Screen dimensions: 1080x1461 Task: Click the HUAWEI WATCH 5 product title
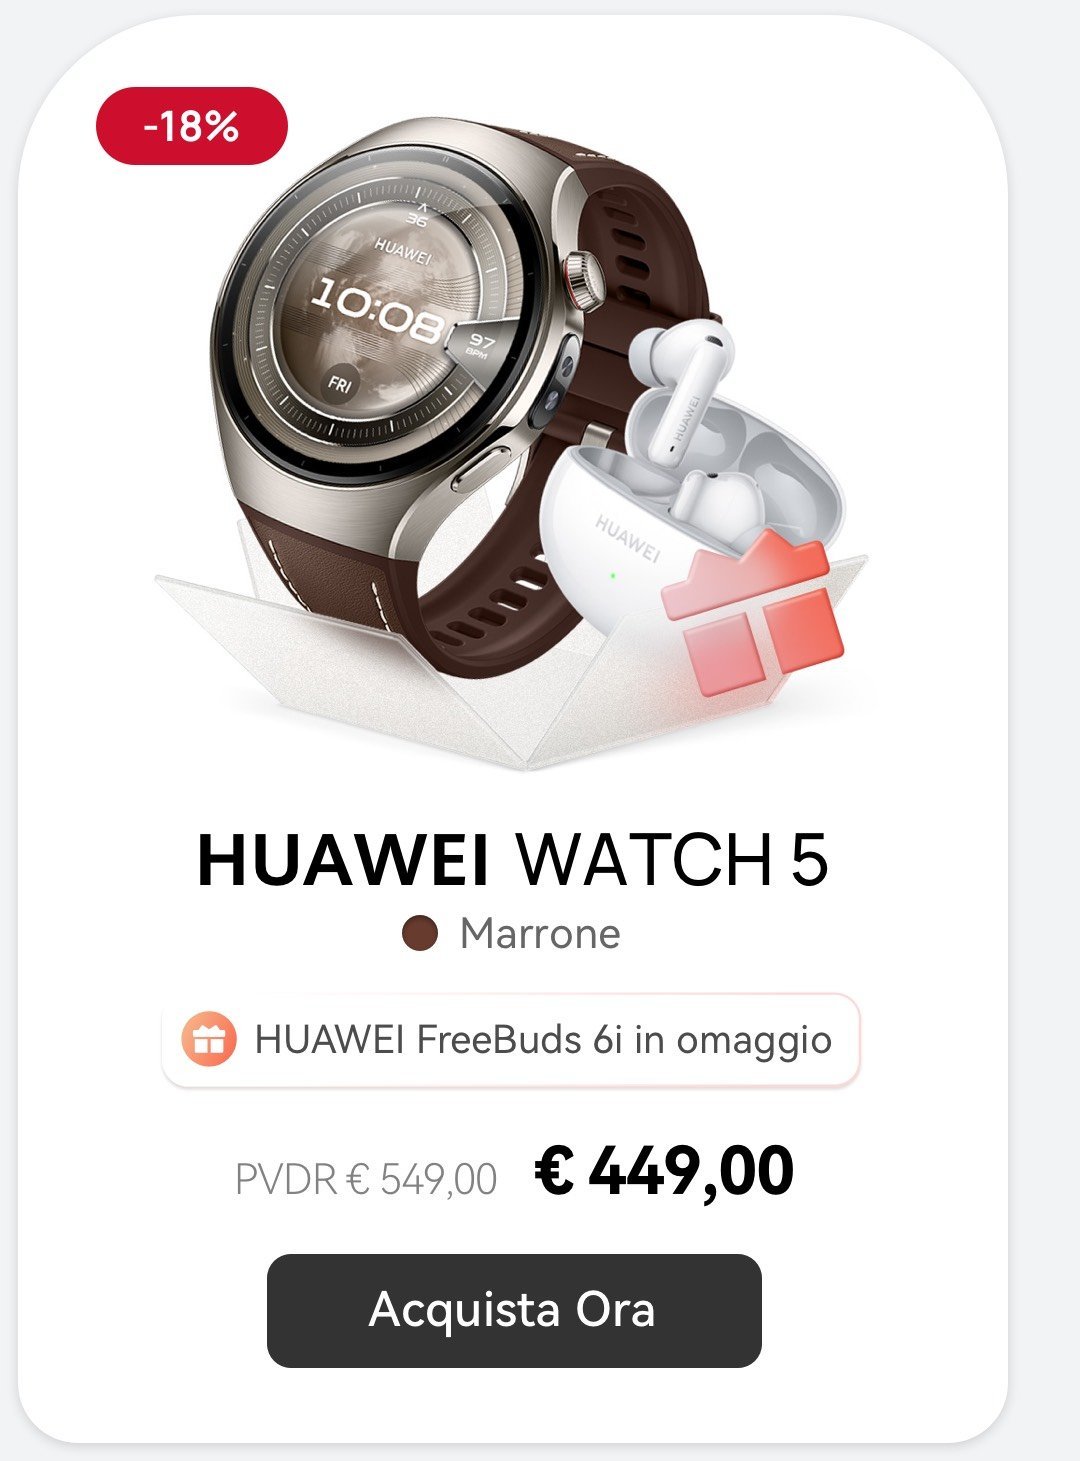513,859
